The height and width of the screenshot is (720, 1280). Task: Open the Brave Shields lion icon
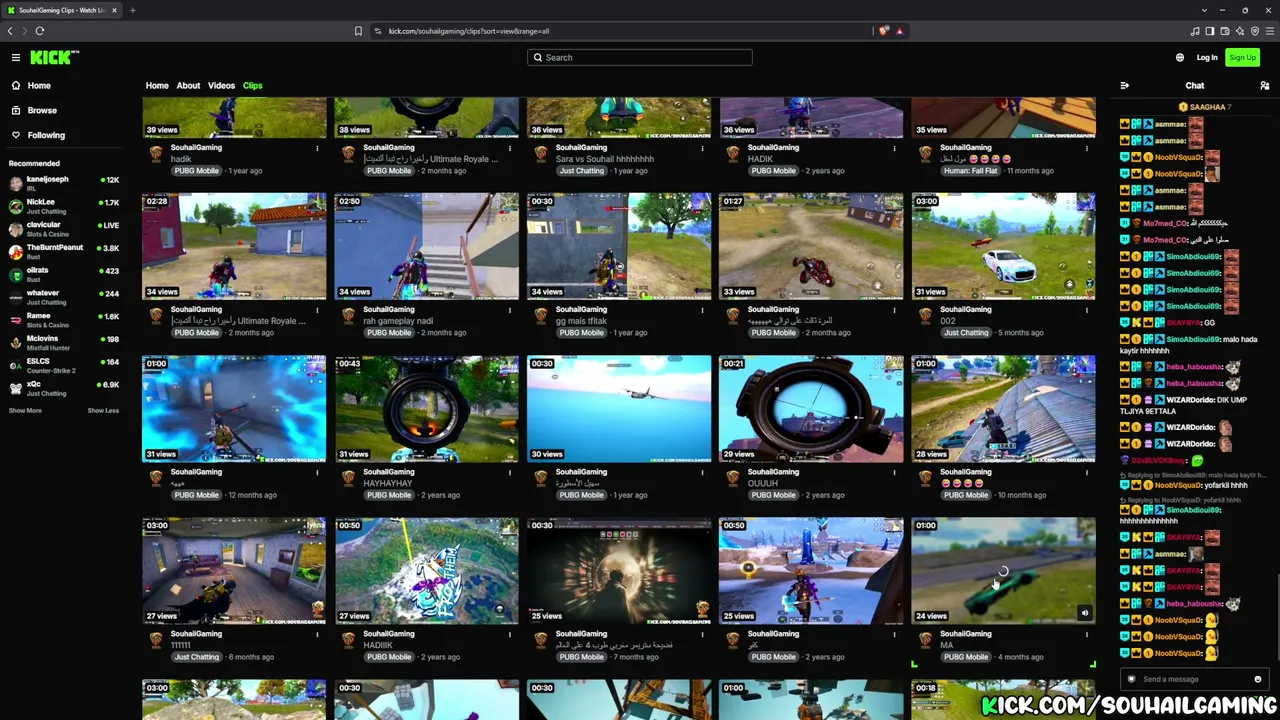coord(884,31)
